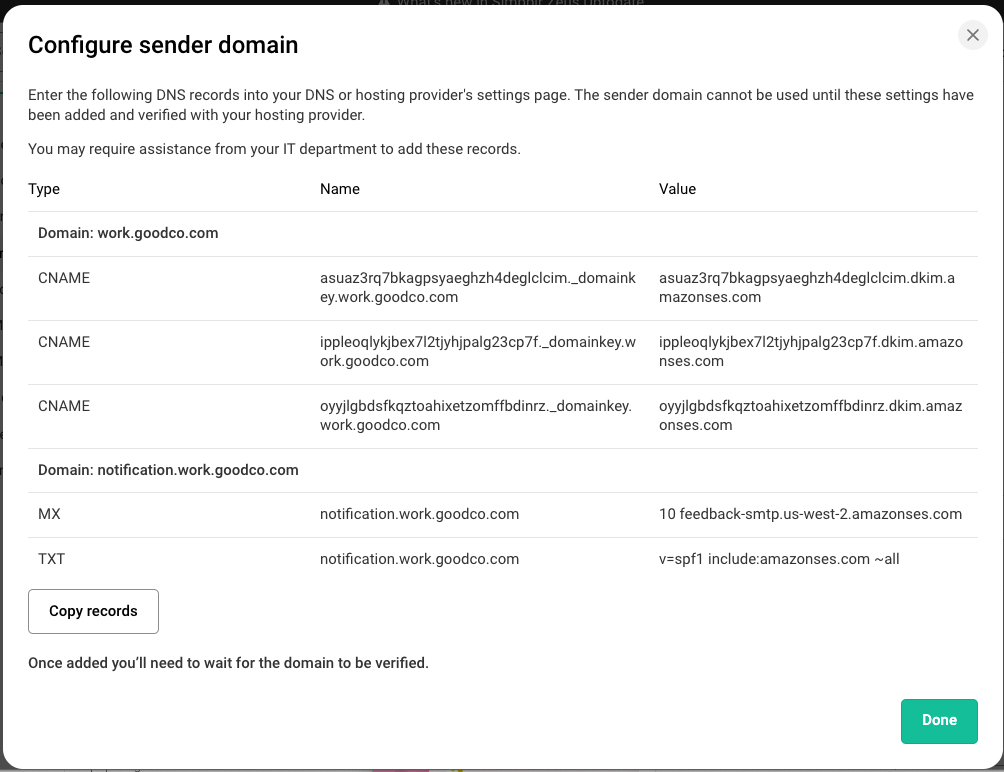
Task: Select the first CNAME name starting with asuaz3rq7
Action: point(480,287)
